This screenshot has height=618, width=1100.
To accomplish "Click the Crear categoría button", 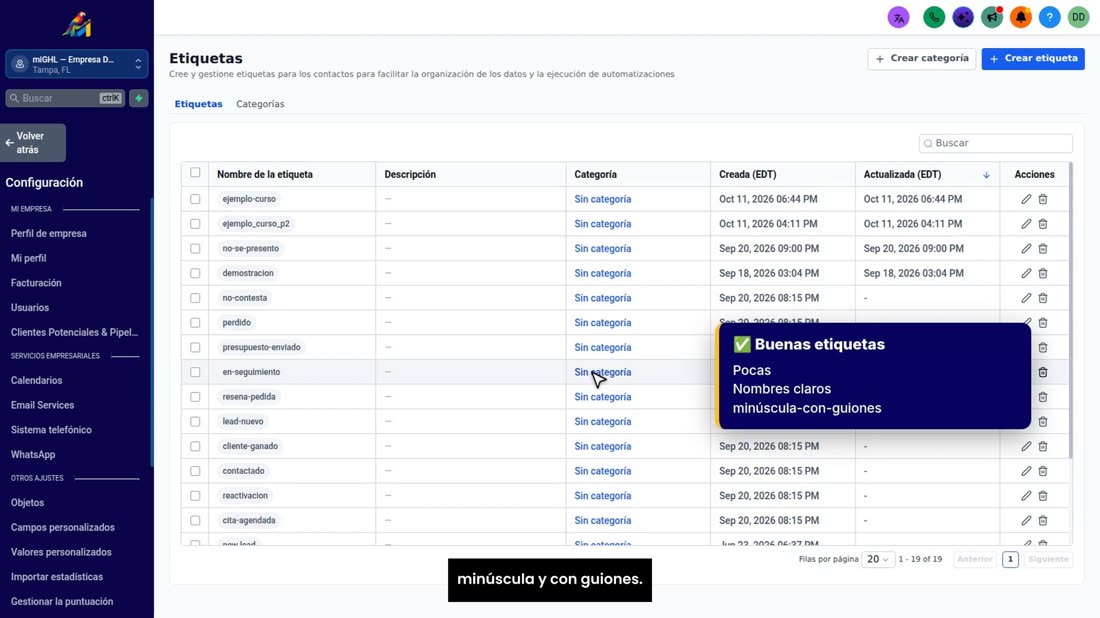I will pos(922,59).
